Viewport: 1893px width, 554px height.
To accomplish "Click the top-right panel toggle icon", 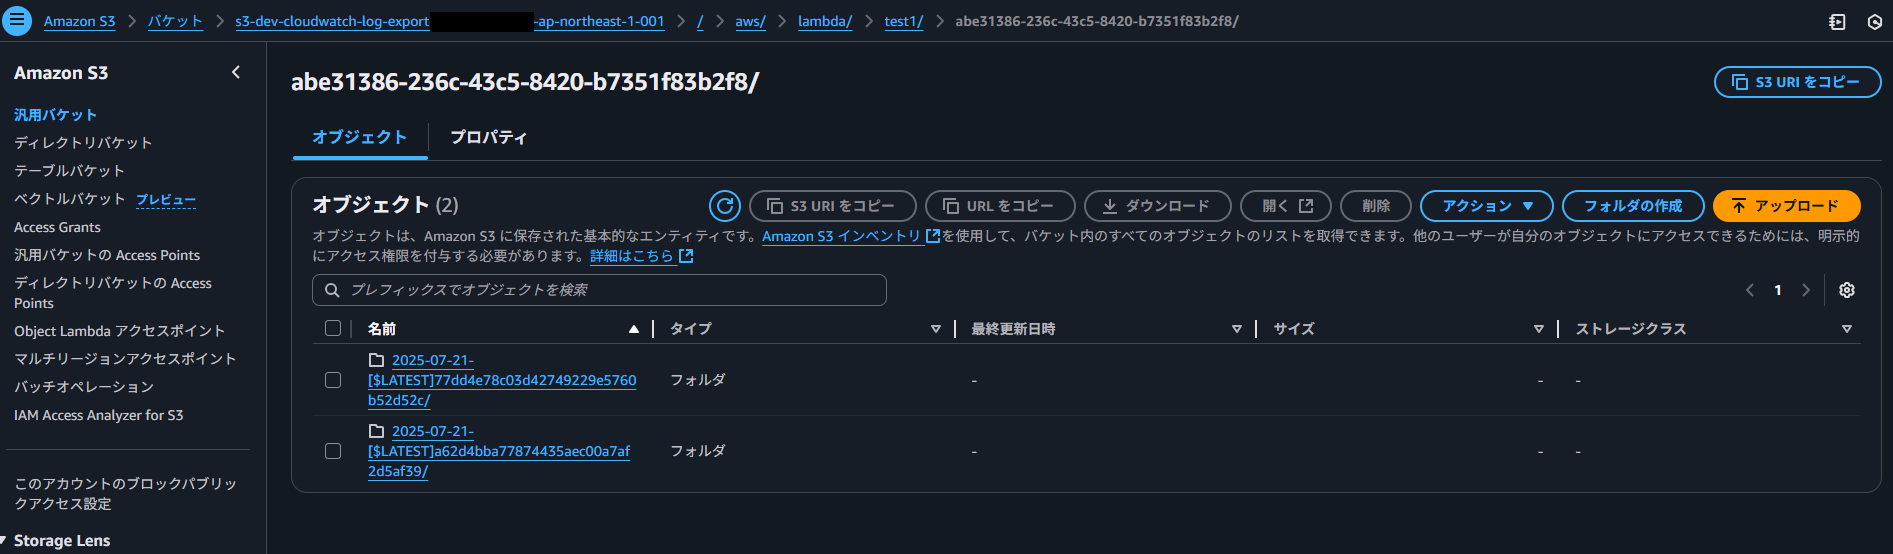I will [1837, 22].
